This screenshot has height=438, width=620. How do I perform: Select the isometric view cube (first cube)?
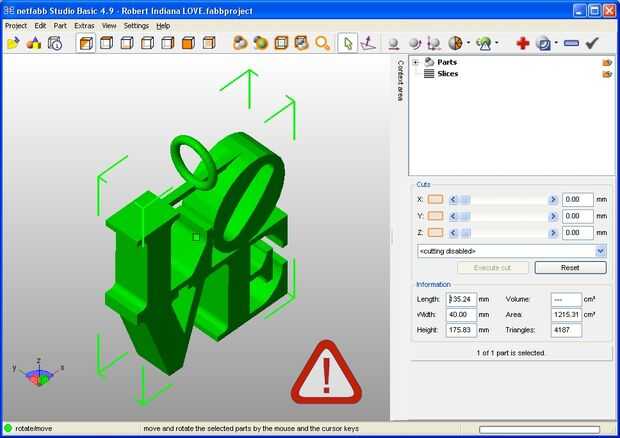86,43
